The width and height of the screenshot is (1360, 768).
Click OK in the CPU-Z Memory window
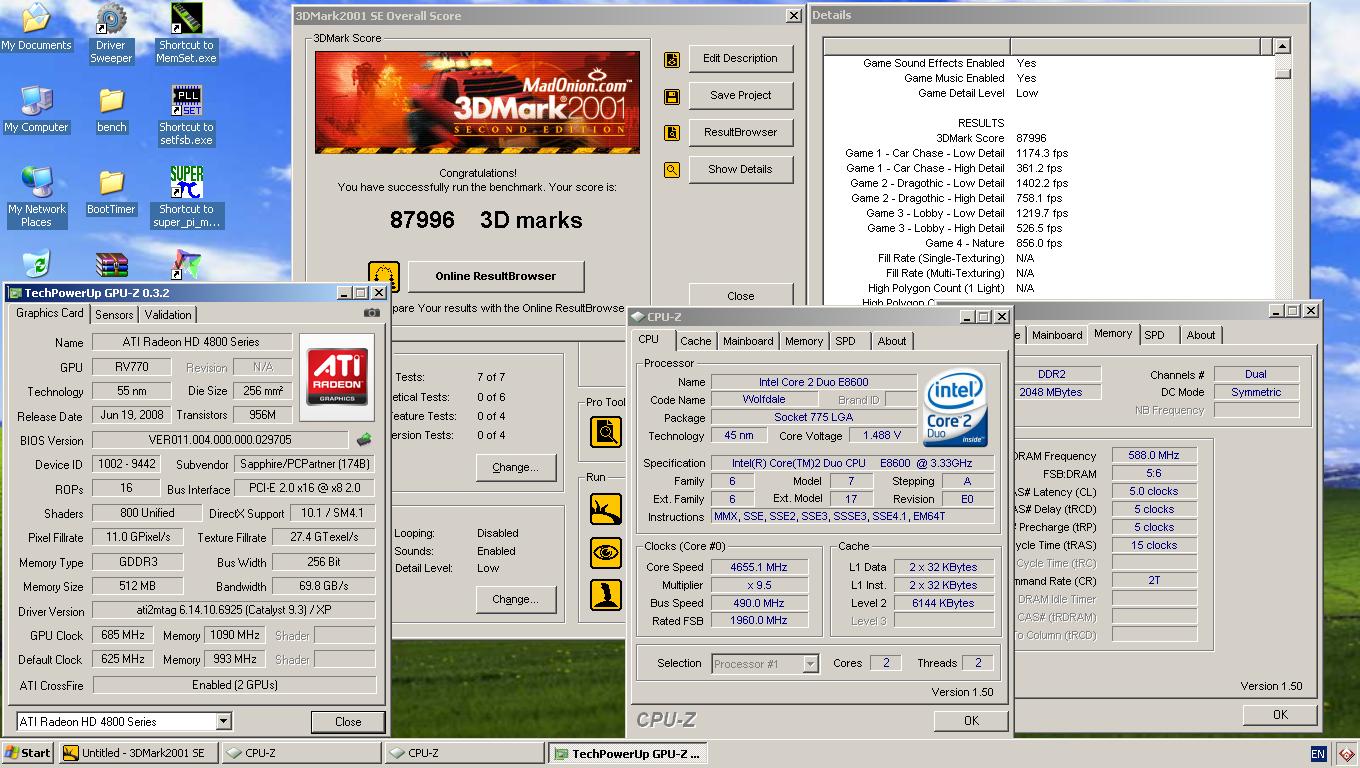[1280, 715]
